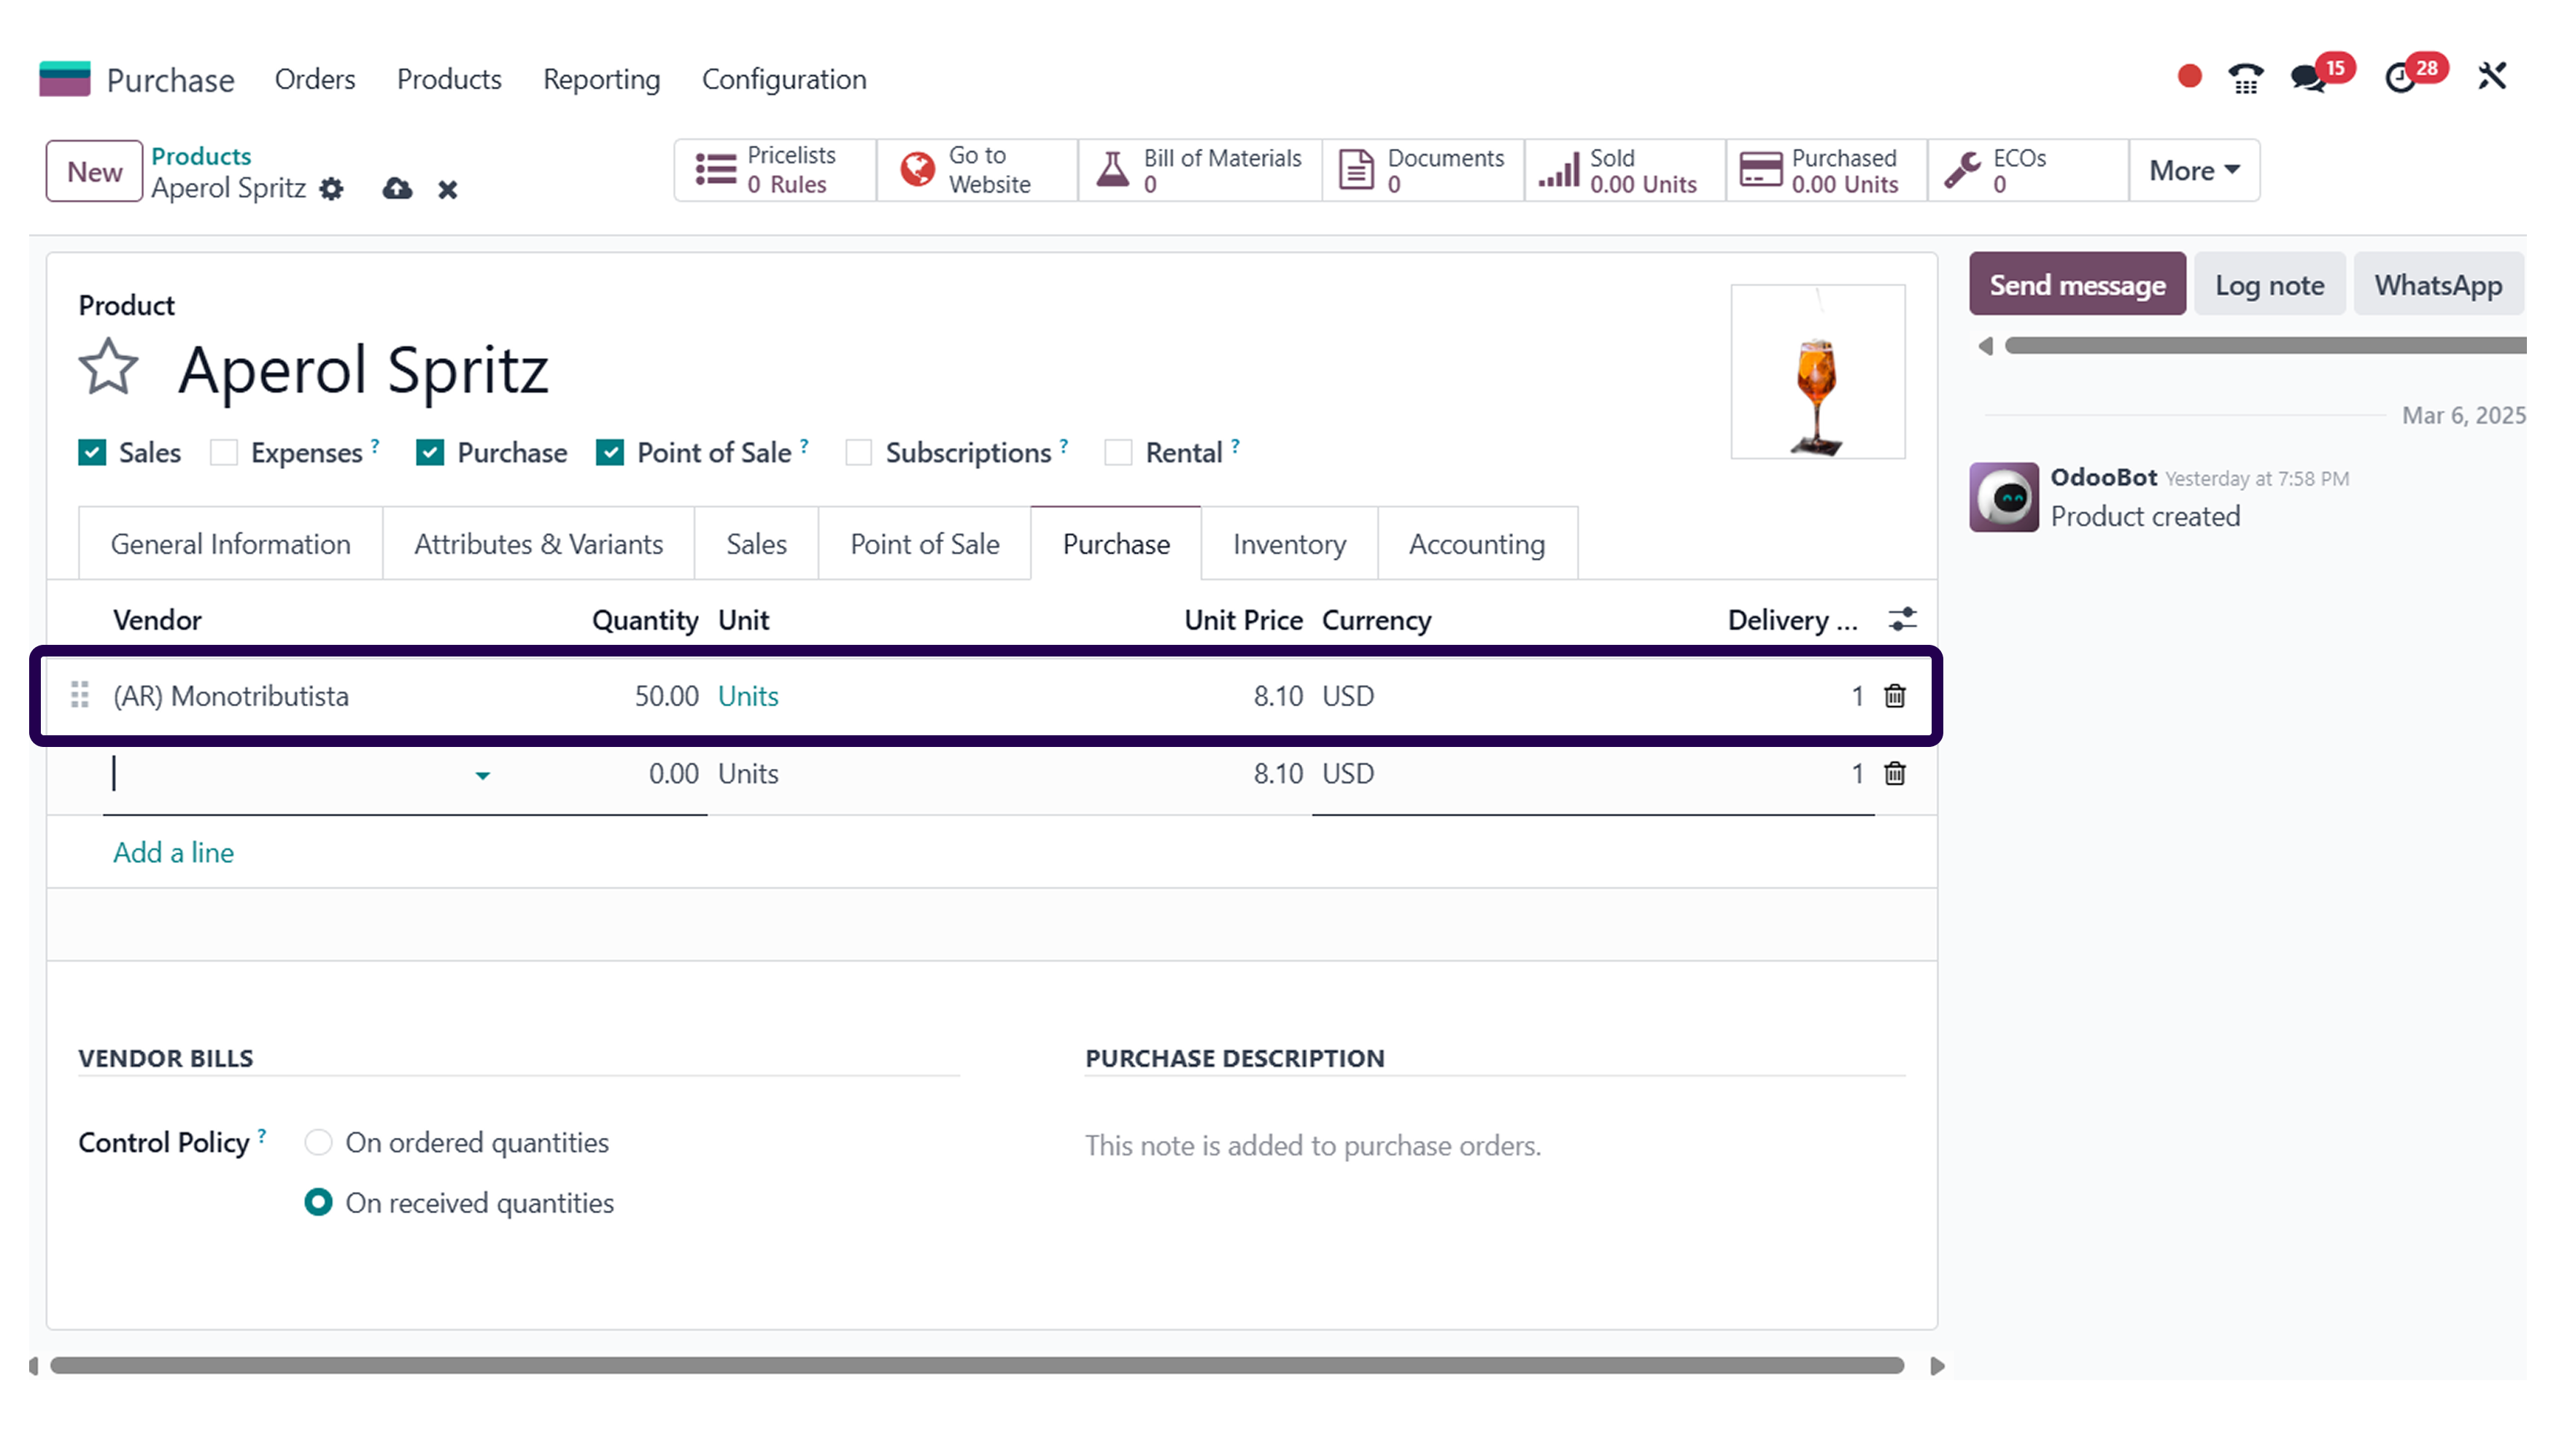Open Purchased 0.00 Units stat button

coord(1827,170)
